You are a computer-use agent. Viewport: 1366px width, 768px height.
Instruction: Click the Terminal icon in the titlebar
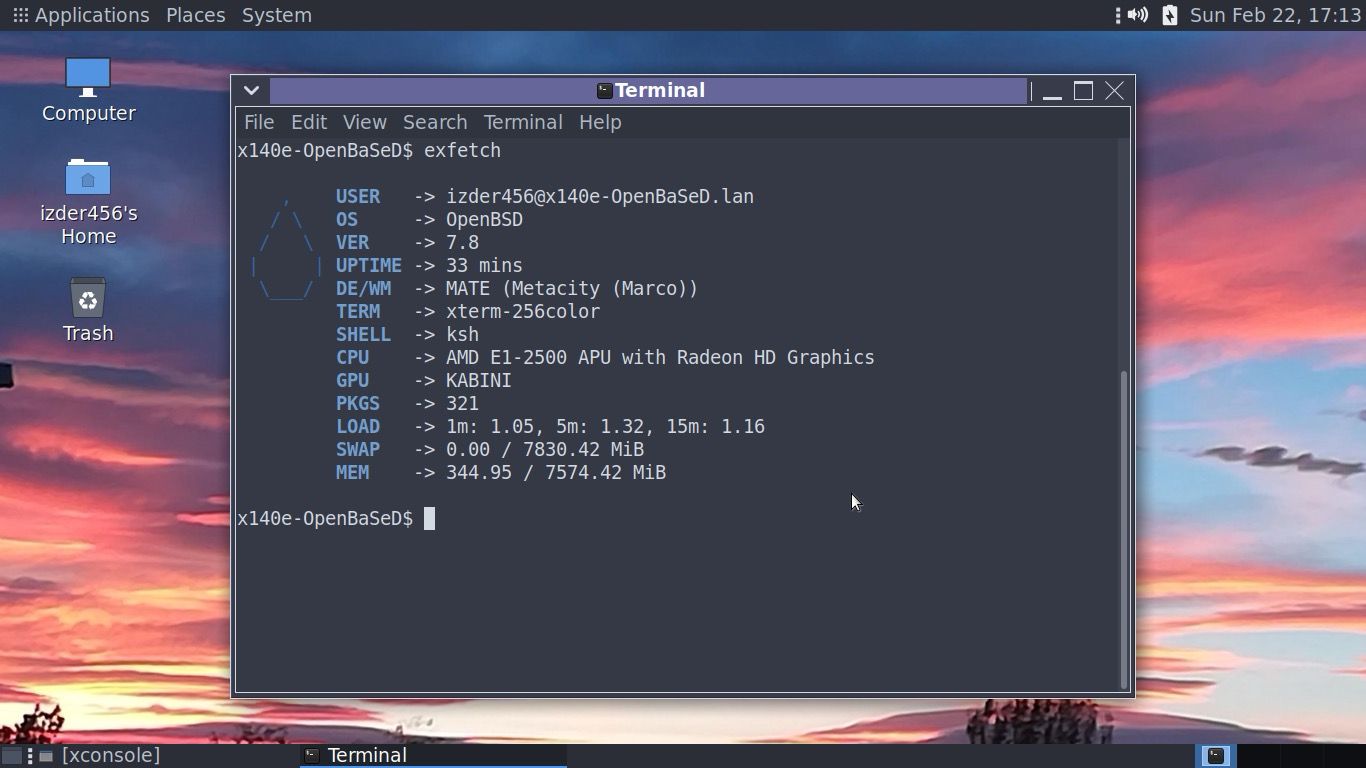pyautogui.click(x=604, y=90)
